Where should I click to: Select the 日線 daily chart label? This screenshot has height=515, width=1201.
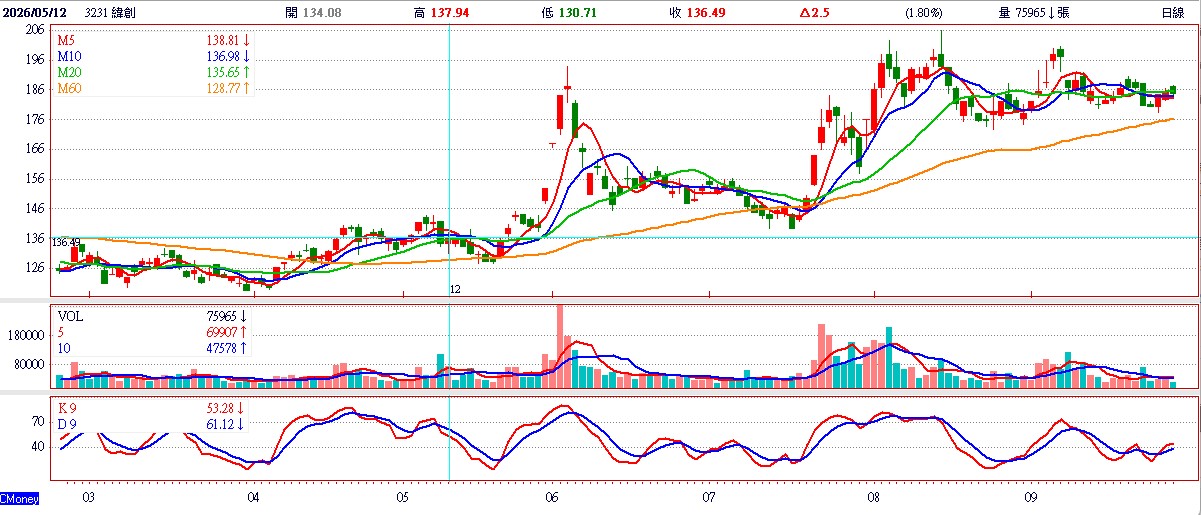point(1173,12)
